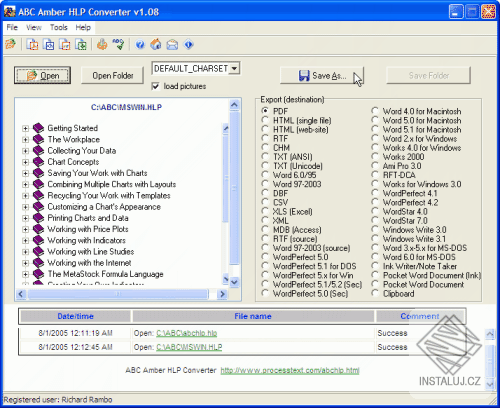The image size is (500, 408).
Task: Open the Help menu
Action: click(x=83, y=27)
